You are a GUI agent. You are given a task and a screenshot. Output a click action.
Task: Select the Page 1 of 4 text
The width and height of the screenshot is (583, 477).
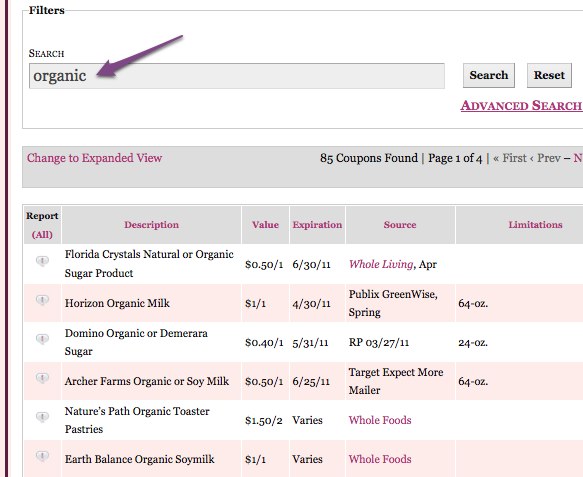click(x=455, y=158)
